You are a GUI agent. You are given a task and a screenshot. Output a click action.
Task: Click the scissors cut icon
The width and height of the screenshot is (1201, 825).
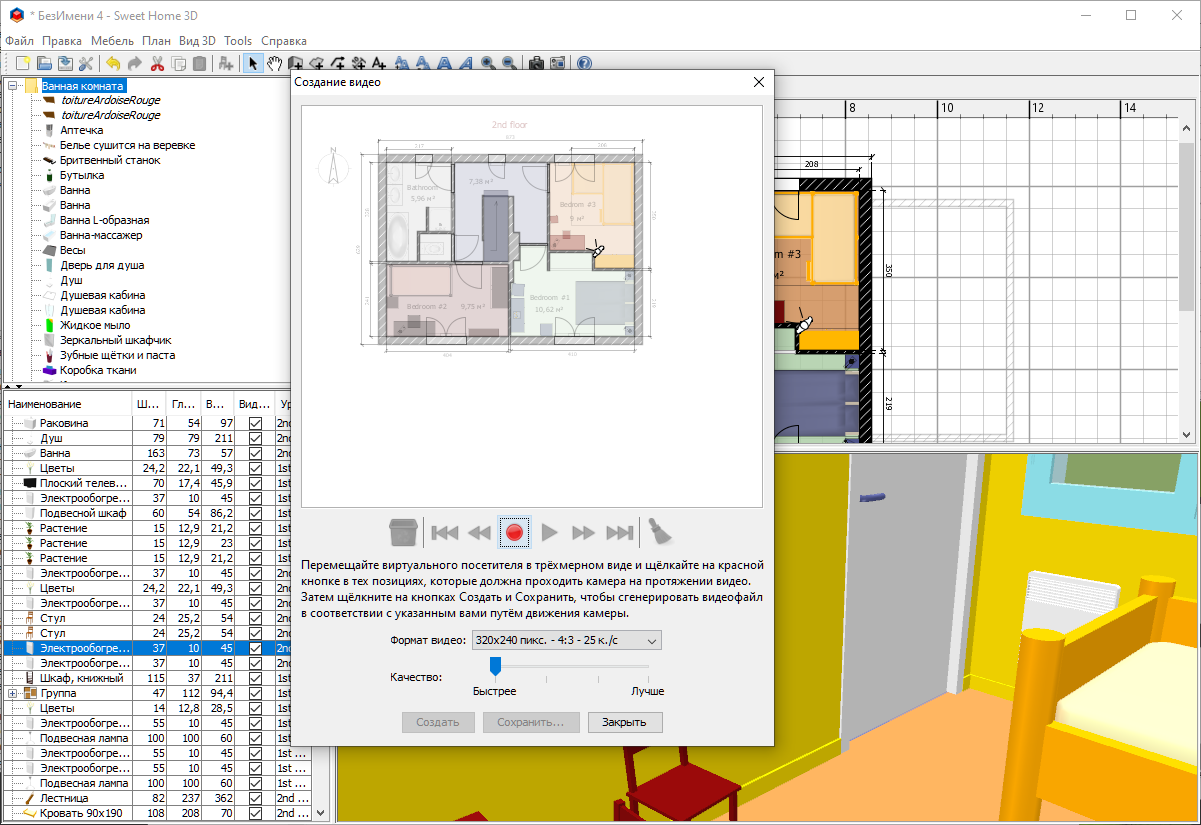[x=157, y=64]
